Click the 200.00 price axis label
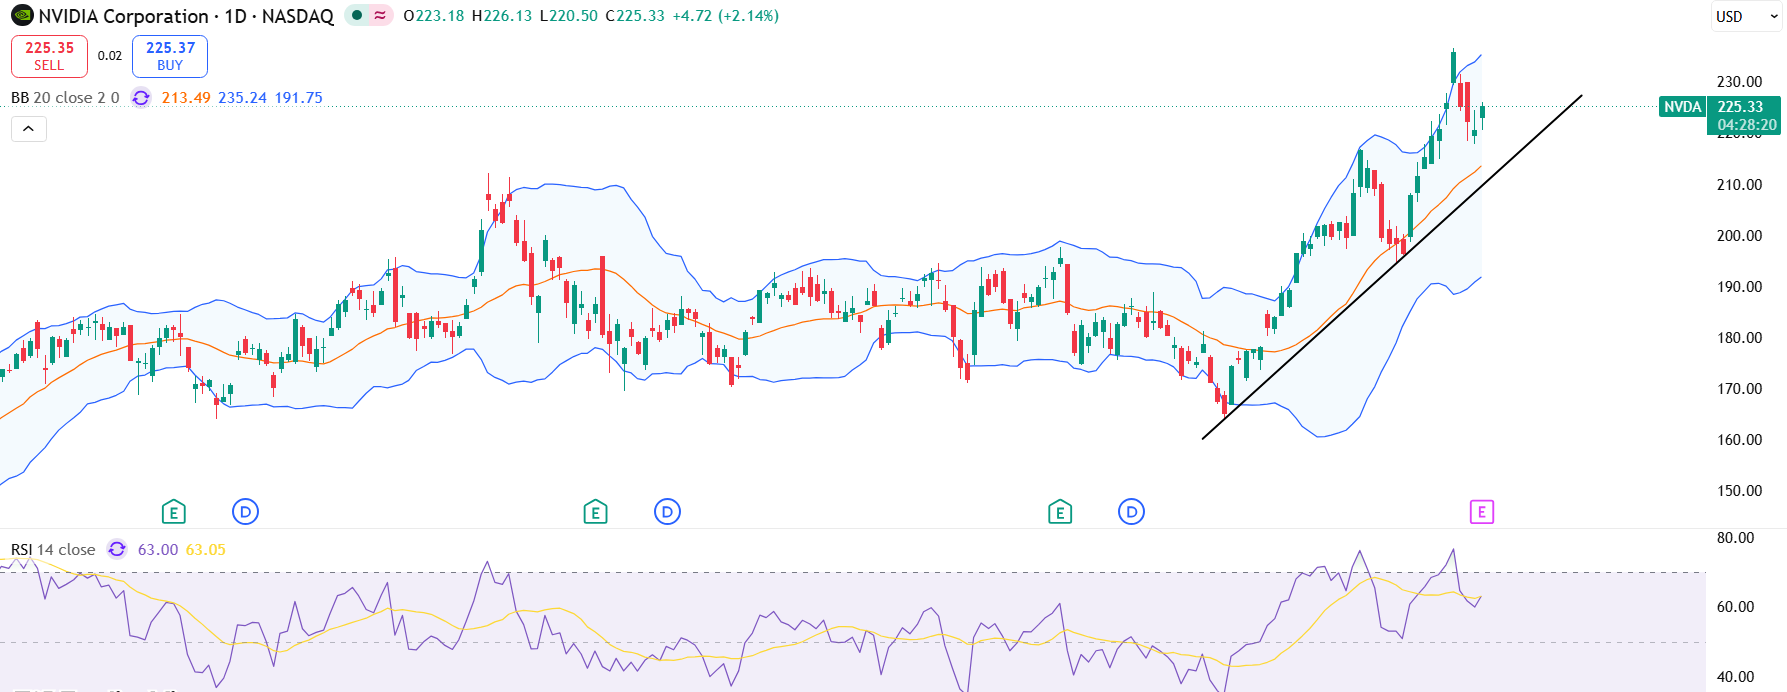 click(x=1739, y=236)
